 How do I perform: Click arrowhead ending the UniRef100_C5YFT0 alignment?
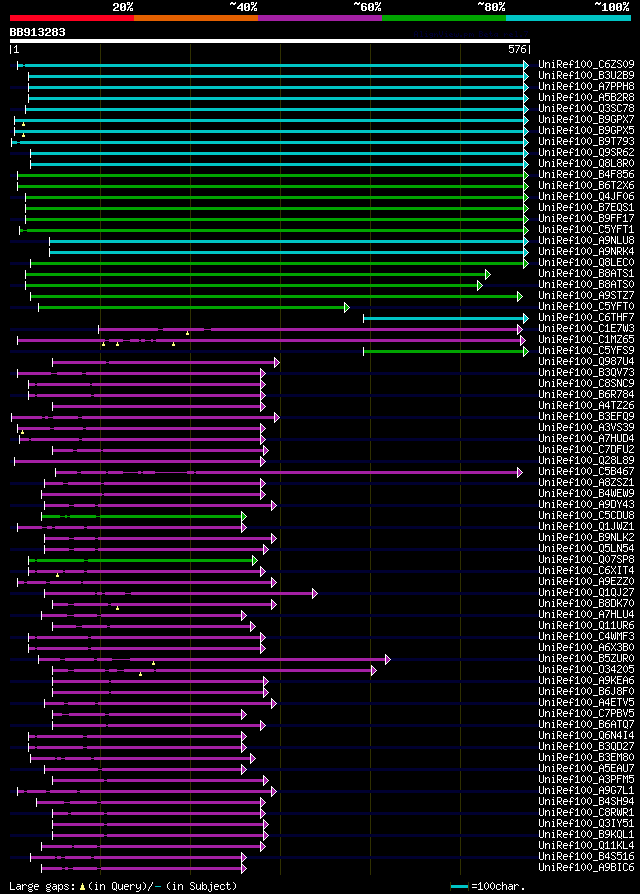tap(347, 308)
